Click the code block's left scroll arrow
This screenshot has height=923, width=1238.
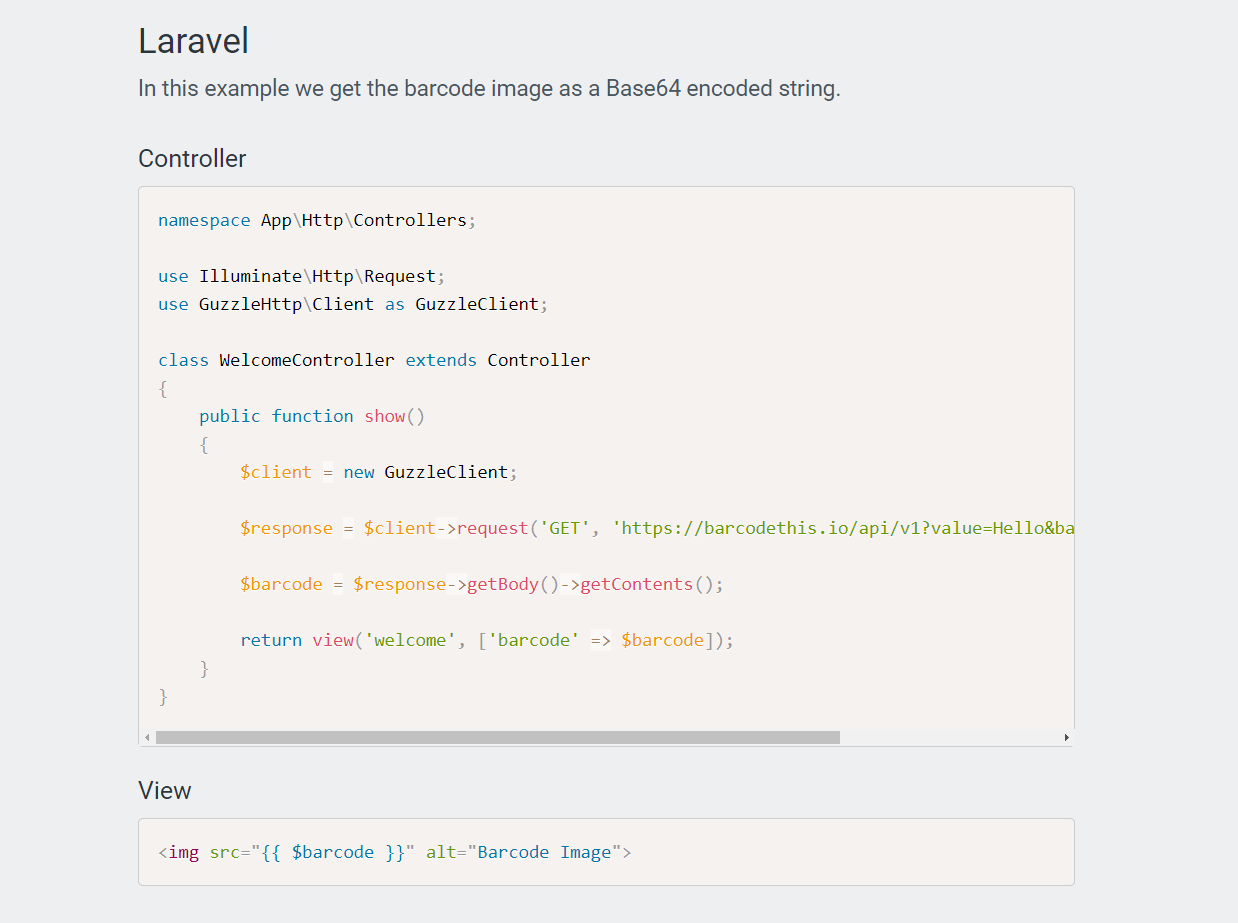point(147,737)
